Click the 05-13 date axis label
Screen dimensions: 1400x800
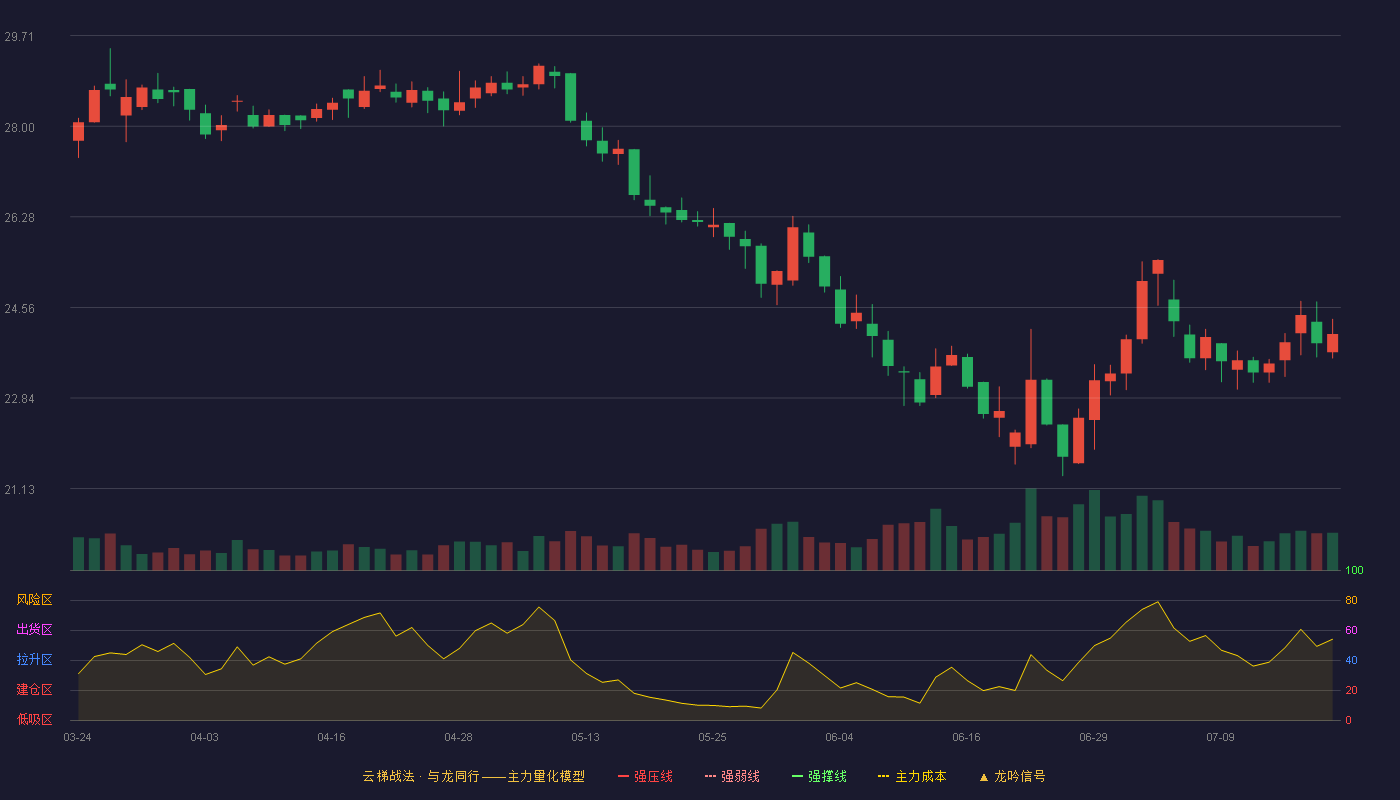point(585,737)
